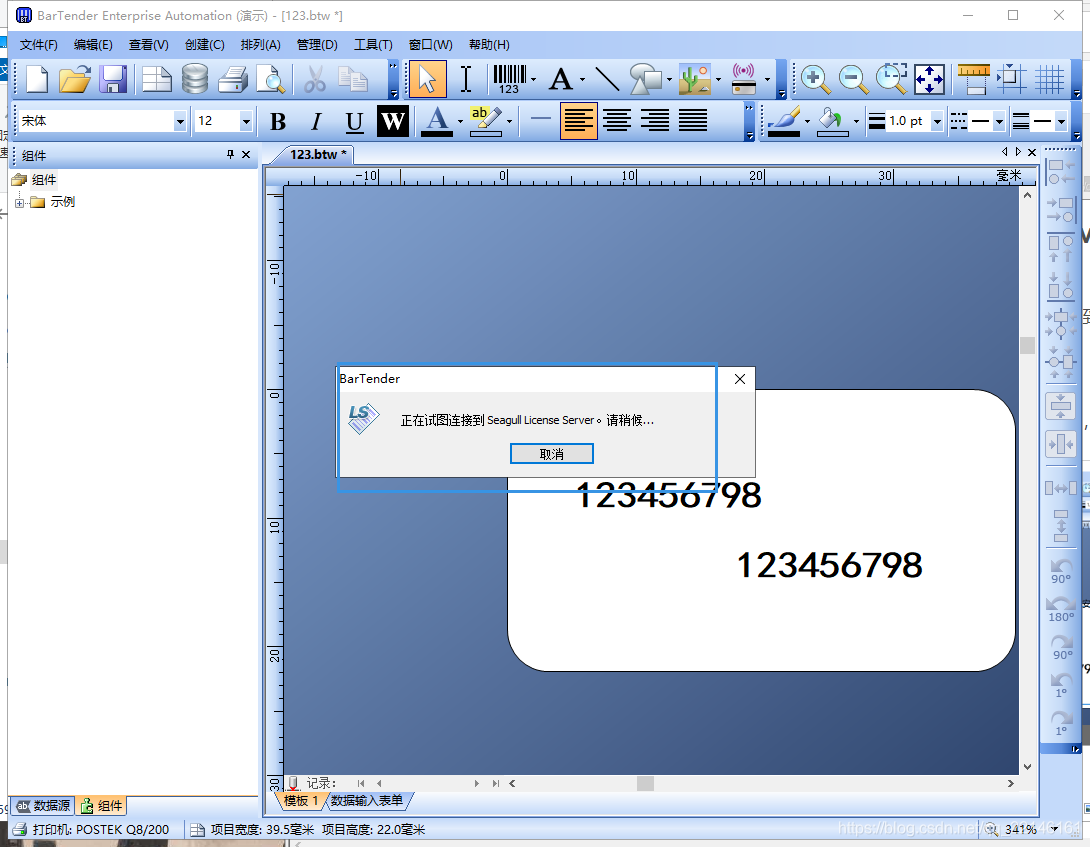Viewport: 1090px width, 847px height.
Task: Set left text alignment
Action: [578, 121]
